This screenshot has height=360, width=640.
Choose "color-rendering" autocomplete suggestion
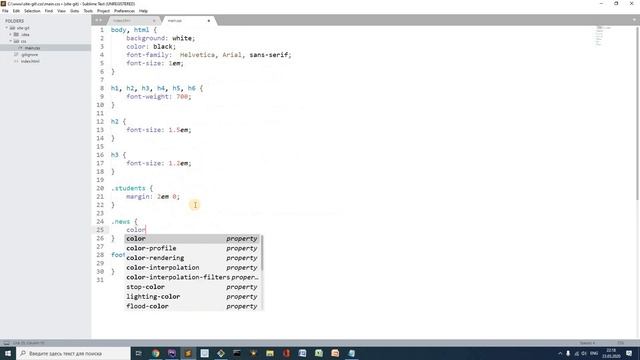pos(192,258)
